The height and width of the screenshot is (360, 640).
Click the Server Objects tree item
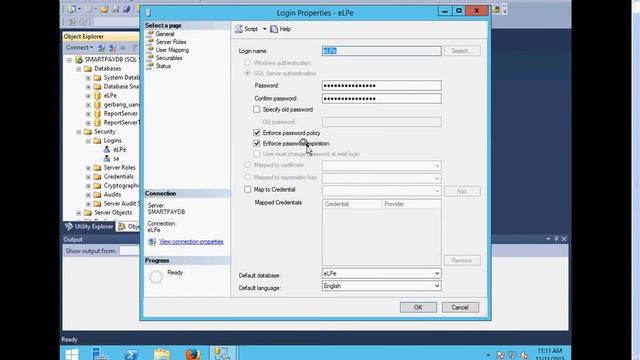click(x=113, y=213)
